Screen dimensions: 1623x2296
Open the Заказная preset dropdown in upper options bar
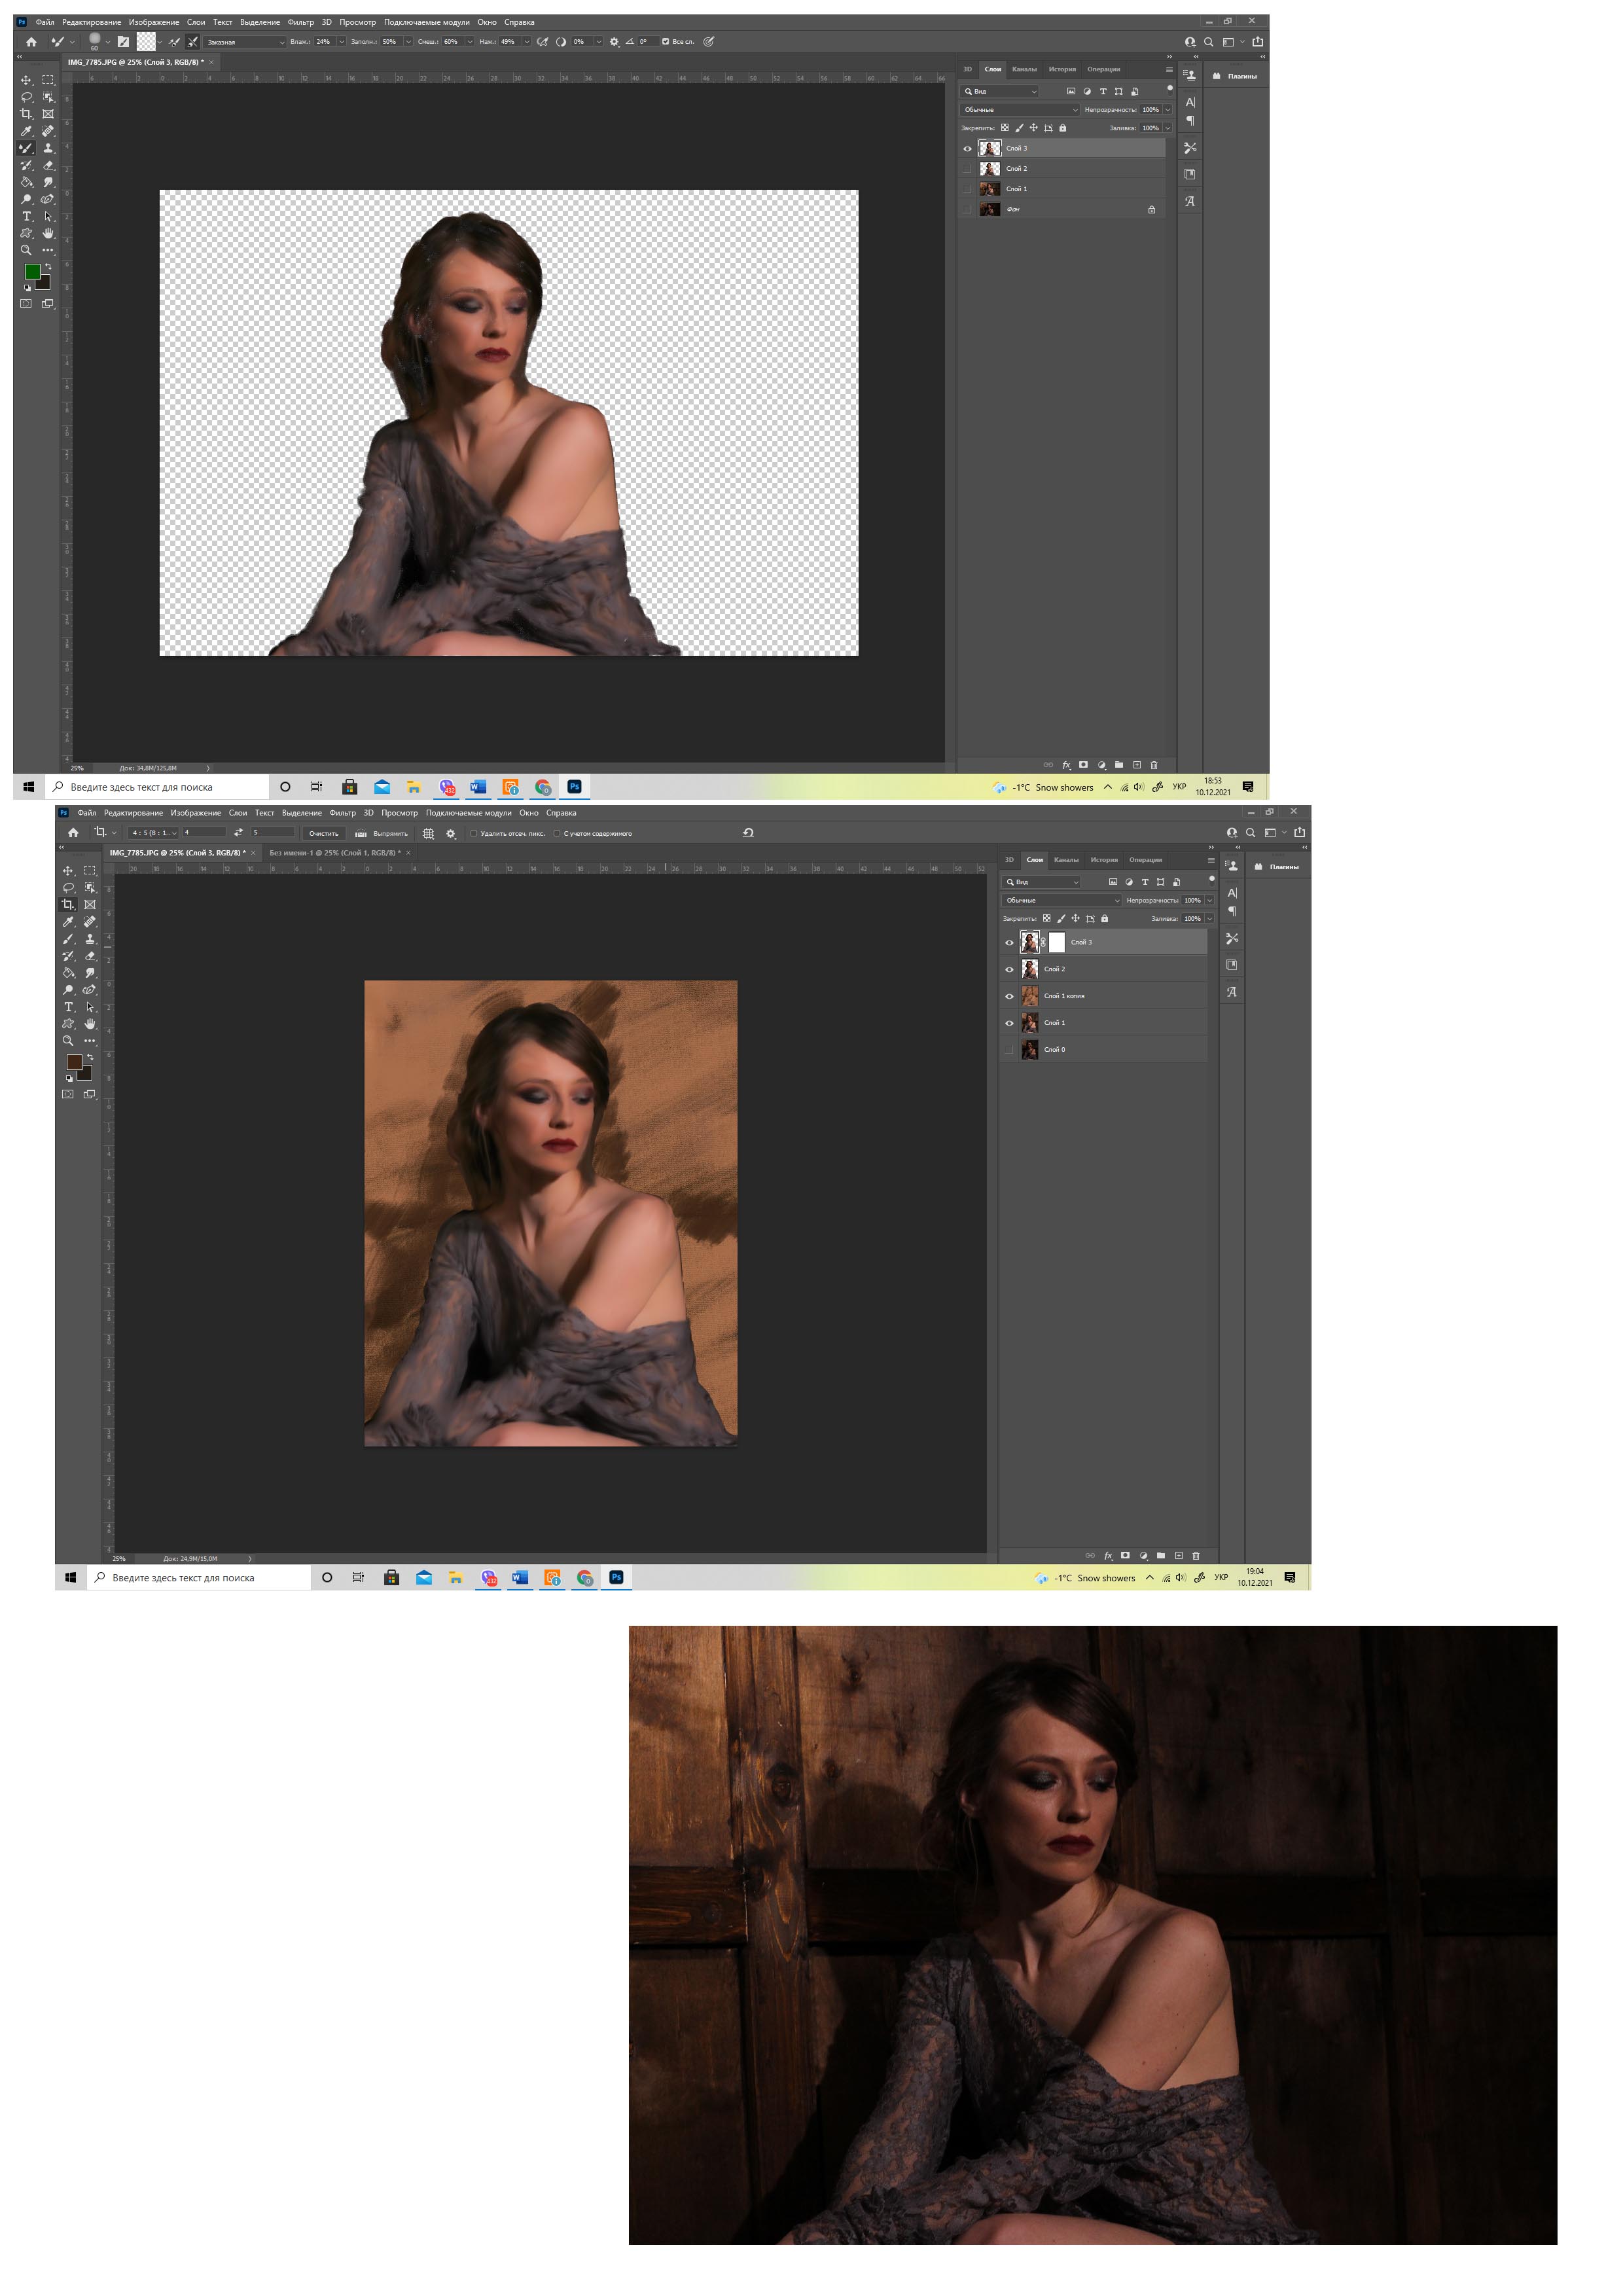tap(245, 42)
